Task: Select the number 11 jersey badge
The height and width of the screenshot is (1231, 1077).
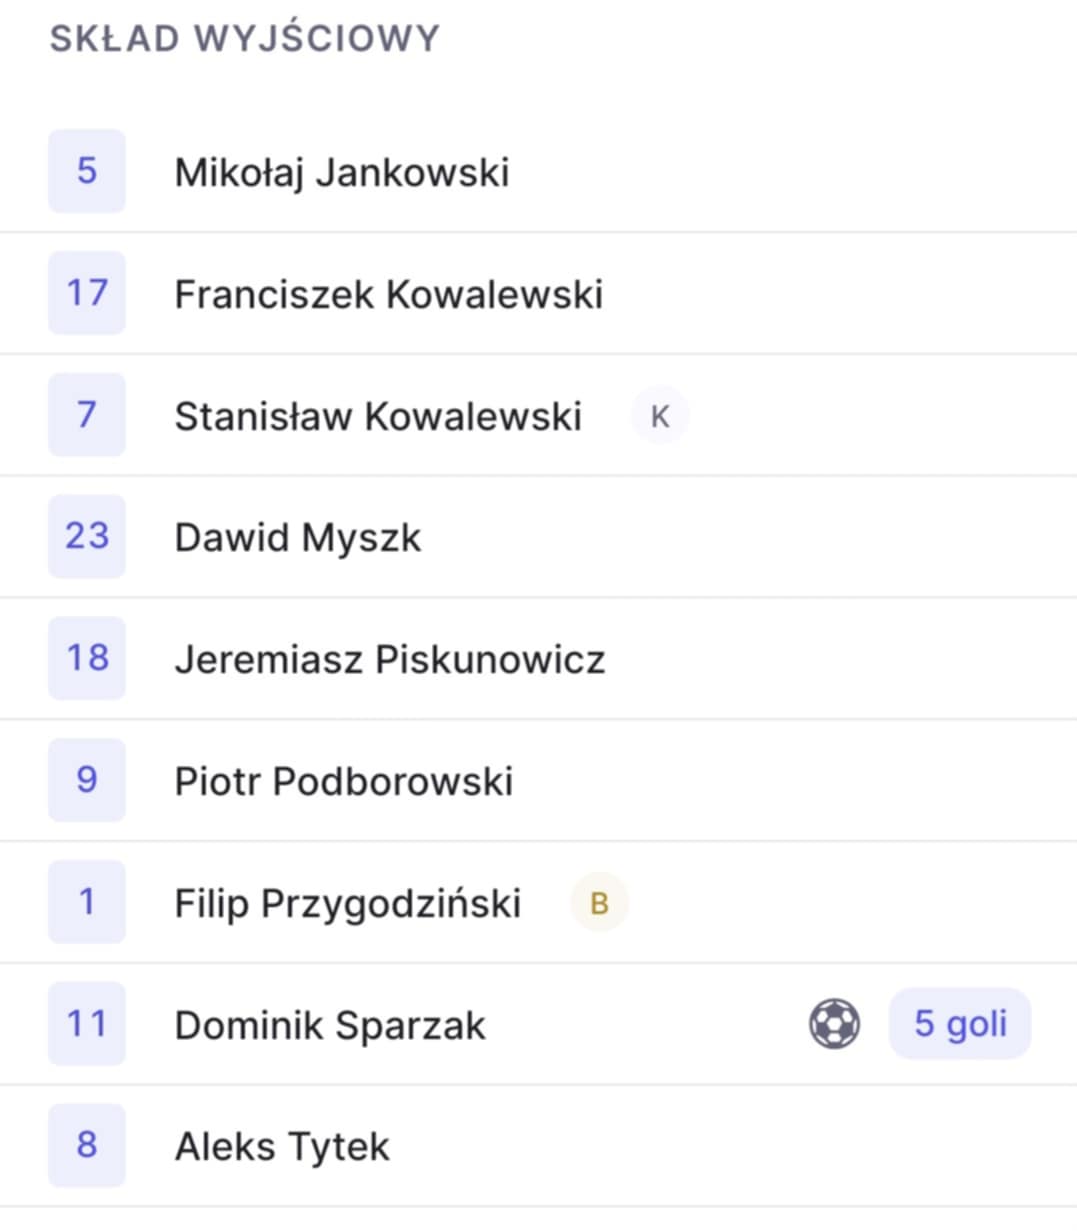Action: point(87,1024)
